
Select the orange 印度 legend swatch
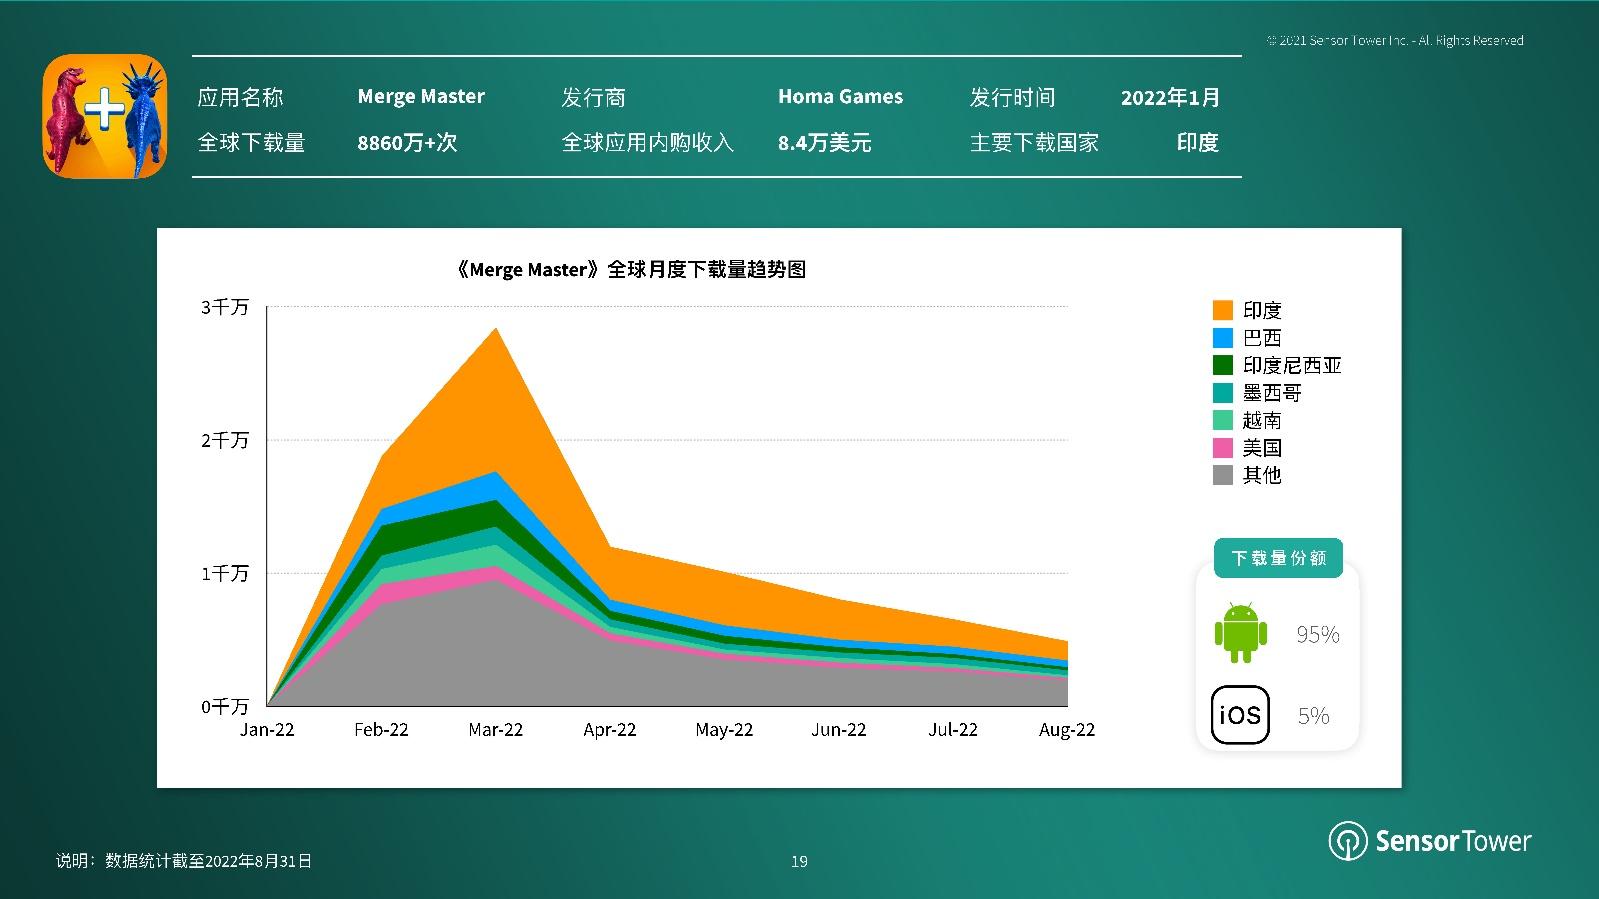[1222, 310]
